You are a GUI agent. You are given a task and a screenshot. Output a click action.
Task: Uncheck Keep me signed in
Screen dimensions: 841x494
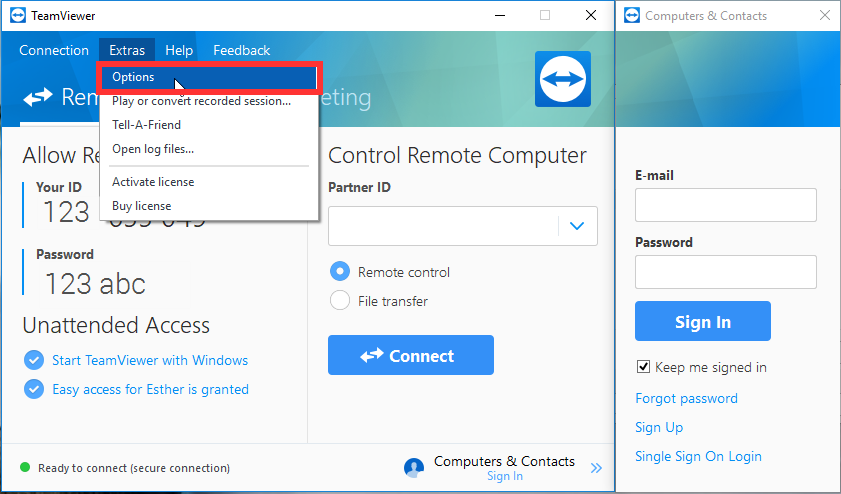(643, 367)
